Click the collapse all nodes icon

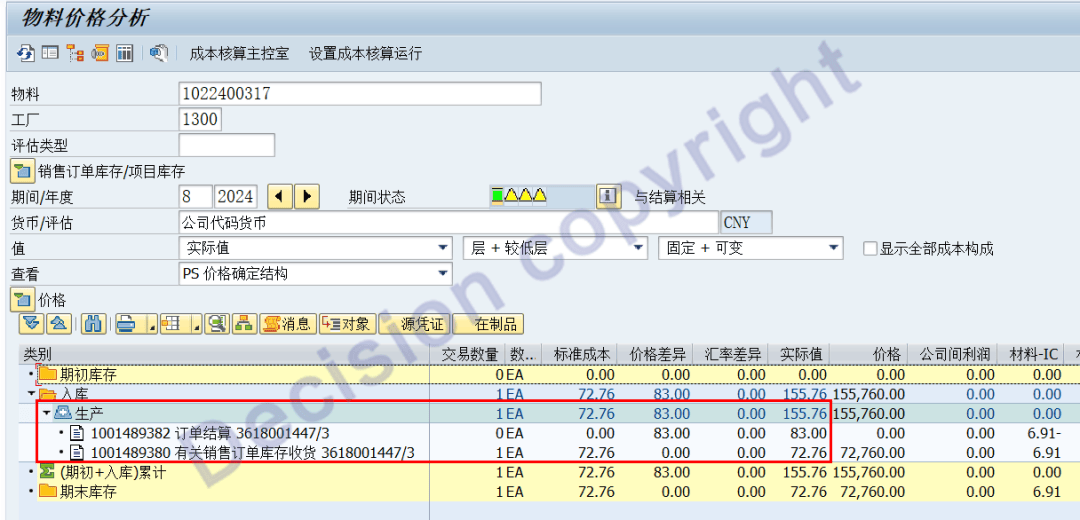pyautogui.click(x=57, y=323)
